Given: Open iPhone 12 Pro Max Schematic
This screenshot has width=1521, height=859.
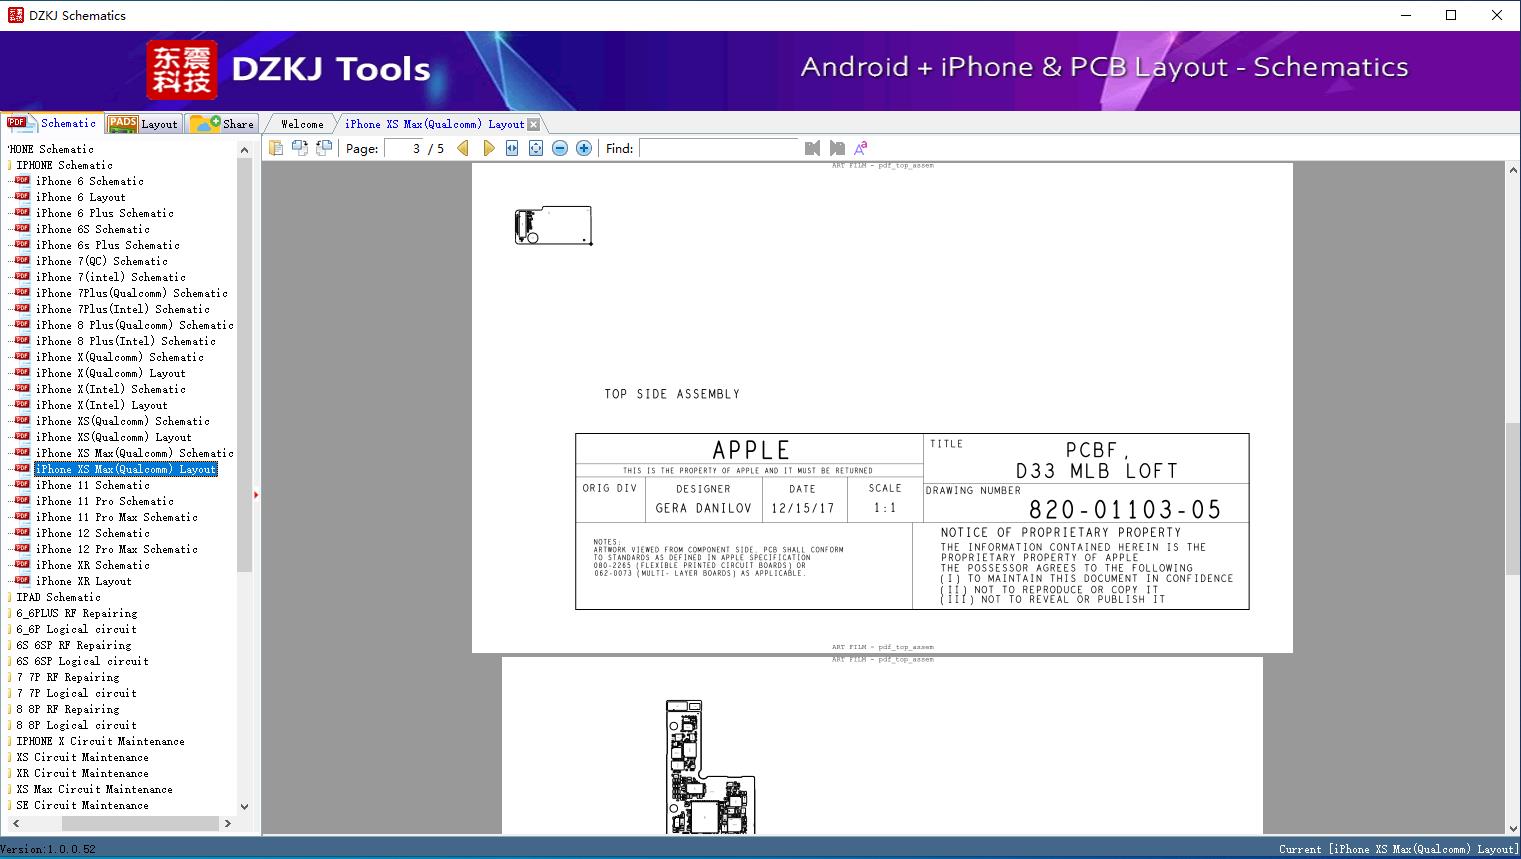Looking at the screenshot, I should tap(117, 549).
